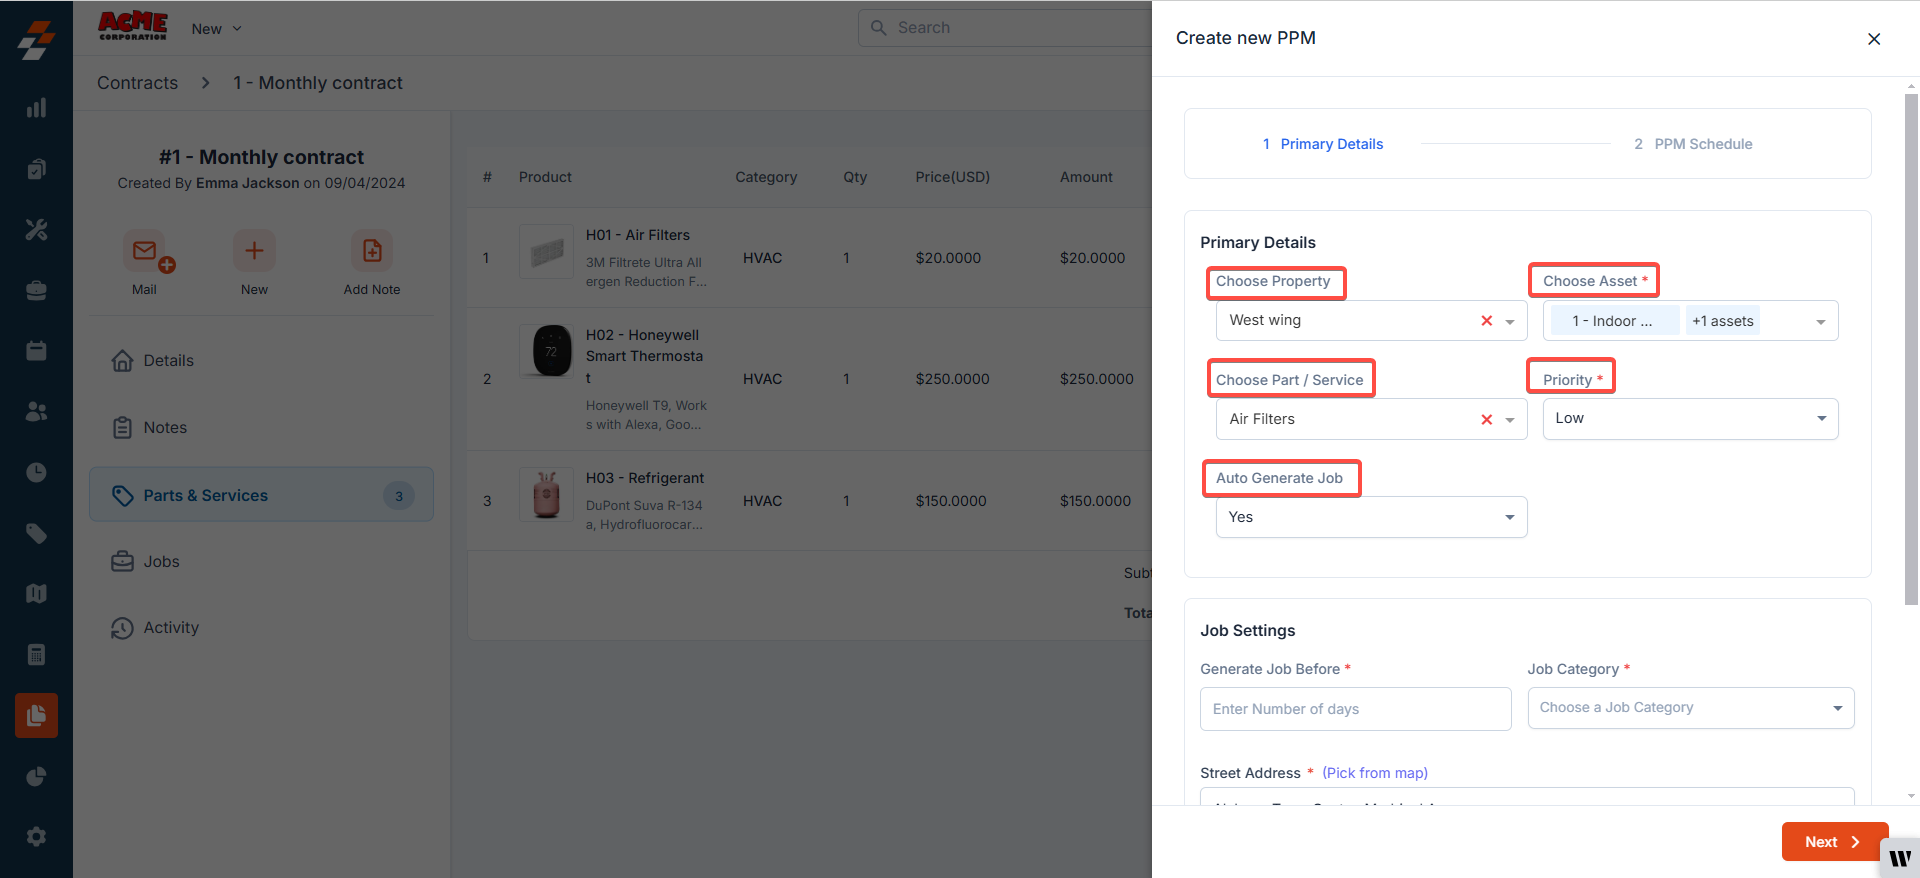The width and height of the screenshot is (1920, 878).
Task: Clear the West wing property selection
Action: coord(1486,321)
